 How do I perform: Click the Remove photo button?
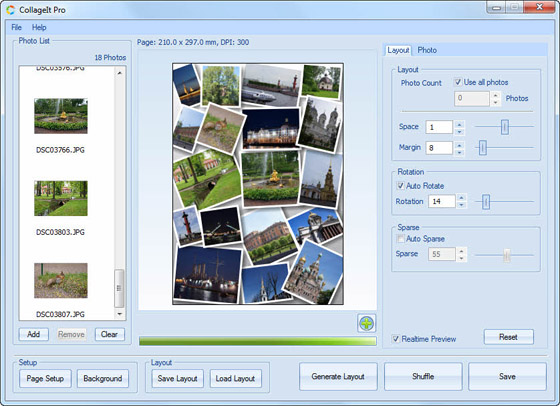tap(71, 334)
